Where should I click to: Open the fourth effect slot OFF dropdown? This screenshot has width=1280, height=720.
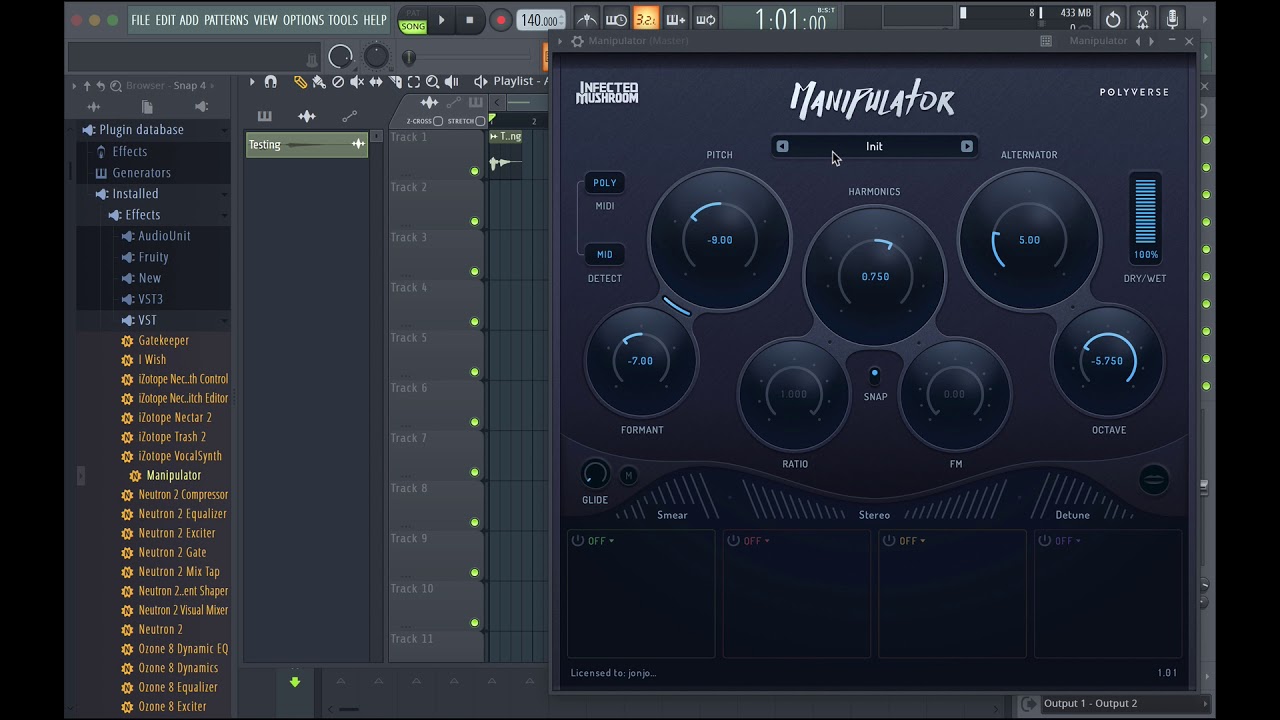(1067, 541)
